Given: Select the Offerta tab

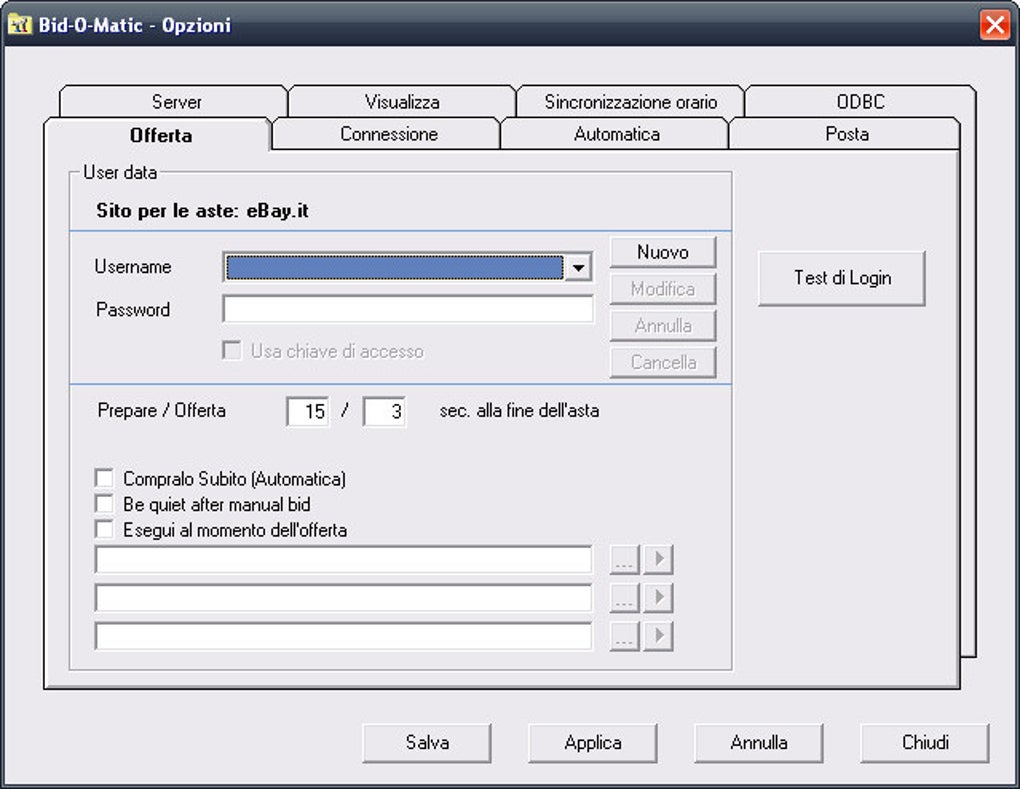Looking at the screenshot, I should 158,135.
